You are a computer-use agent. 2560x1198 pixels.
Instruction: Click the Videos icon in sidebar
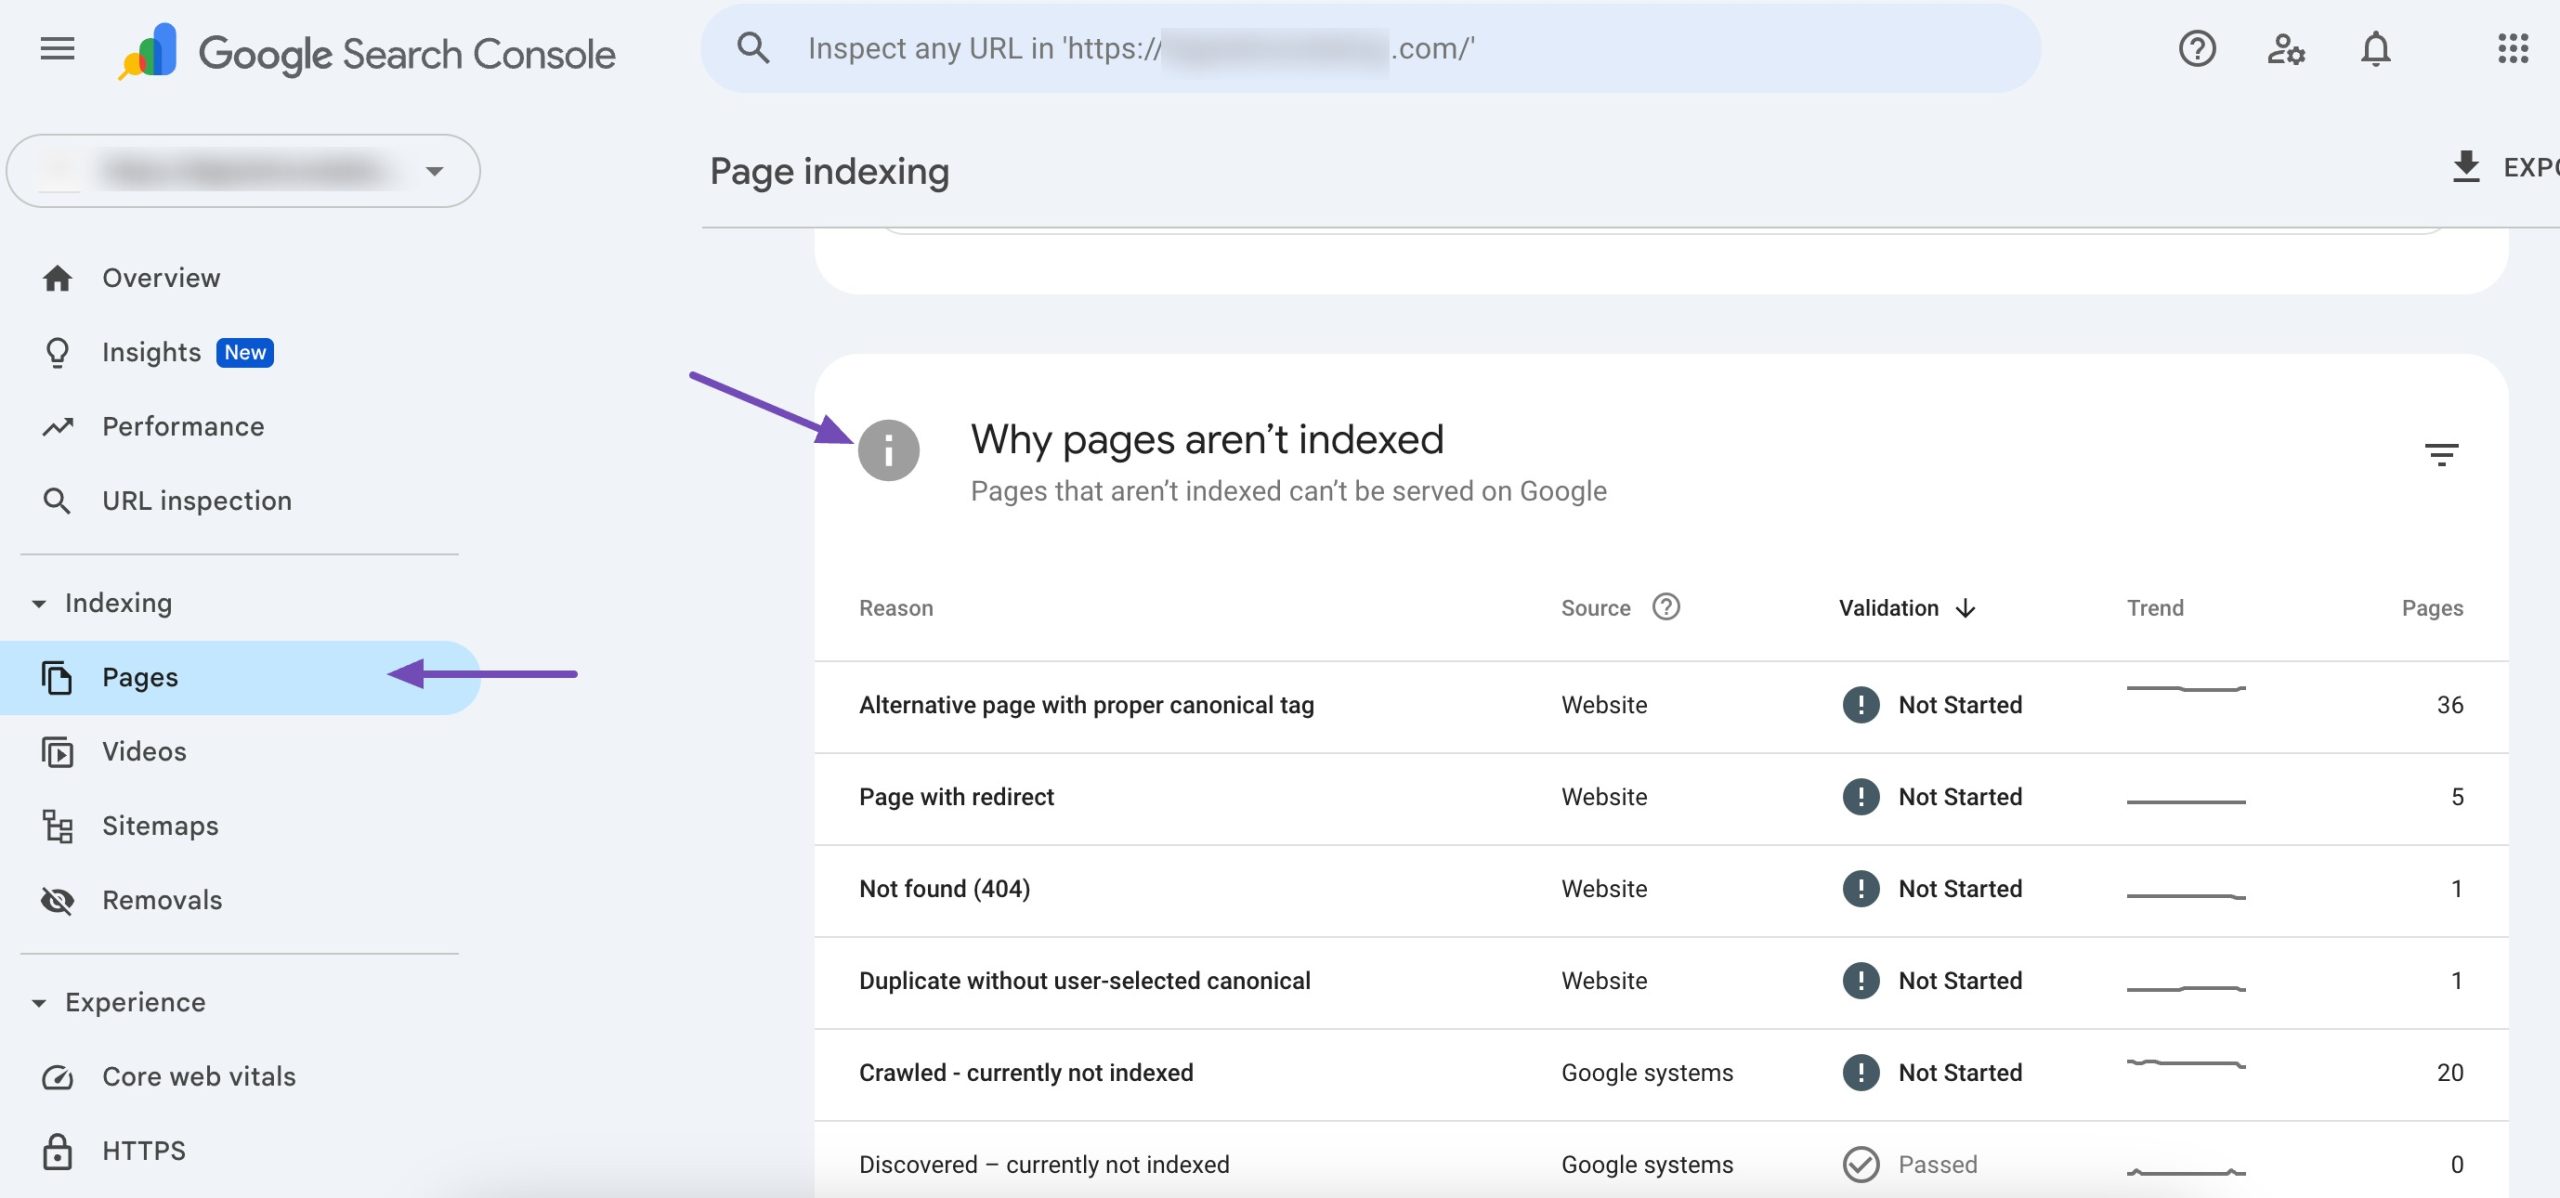(x=57, y=752)
